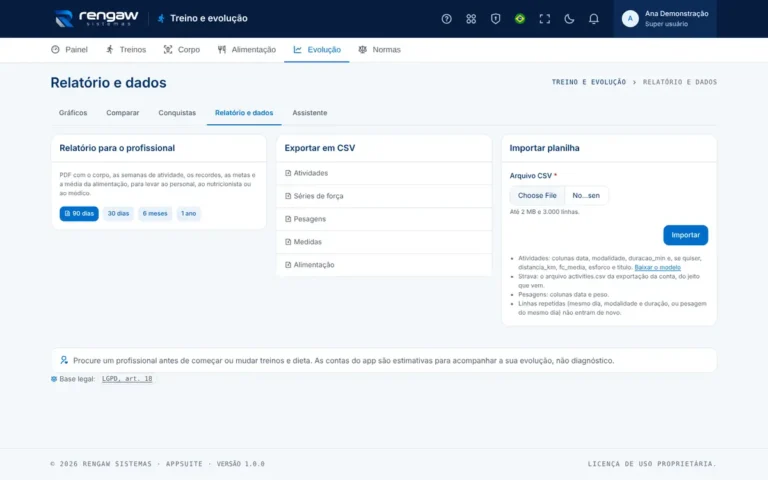768x480 pixels.
Task: Click the Base legal gear icon
Action: point(54,379)
